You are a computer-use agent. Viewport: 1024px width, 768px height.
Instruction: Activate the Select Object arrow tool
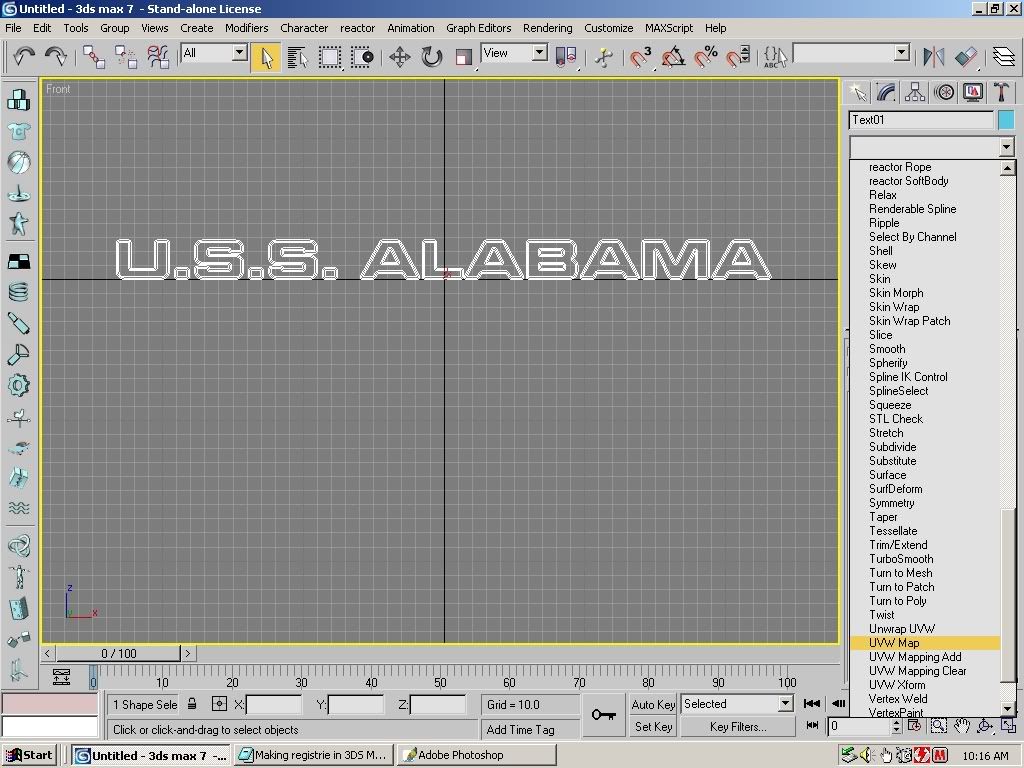click(x=266, y=57)
